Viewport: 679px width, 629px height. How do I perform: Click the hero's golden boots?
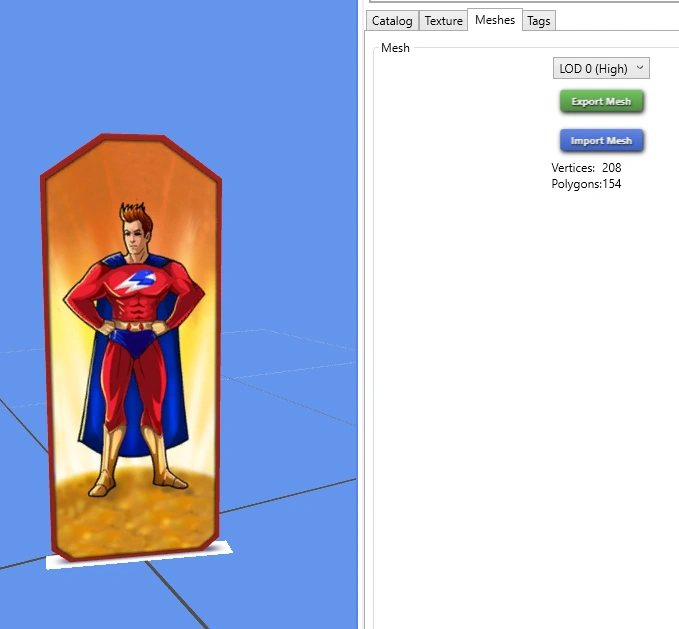tap(137, 460)
